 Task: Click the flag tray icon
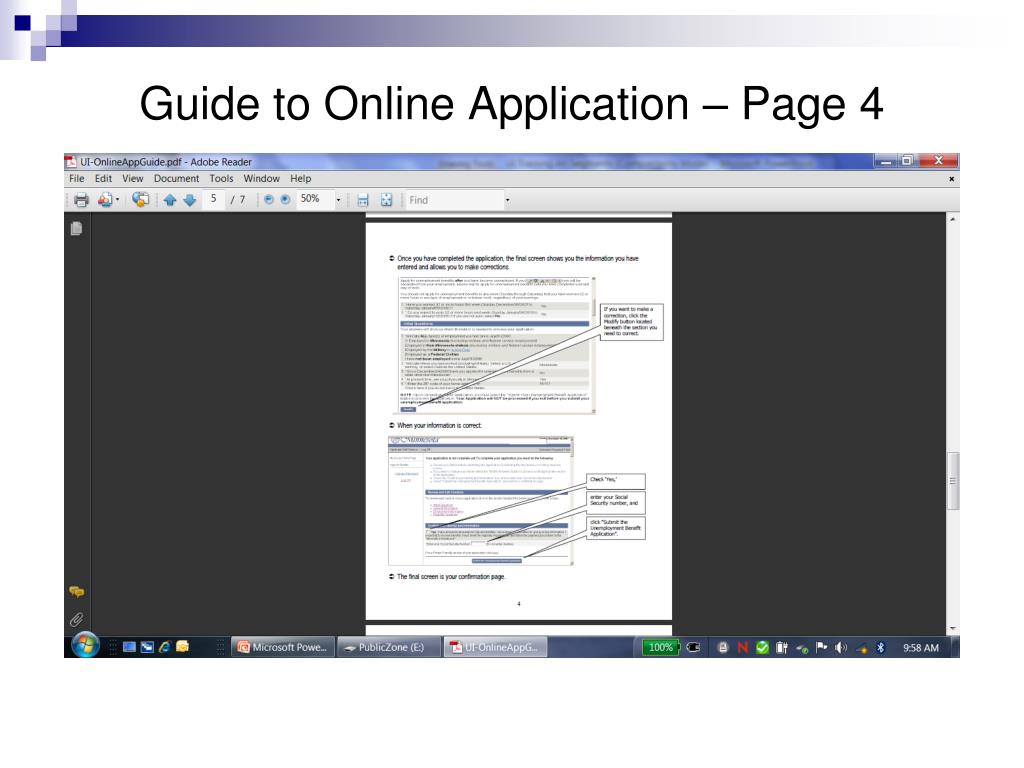822,647
